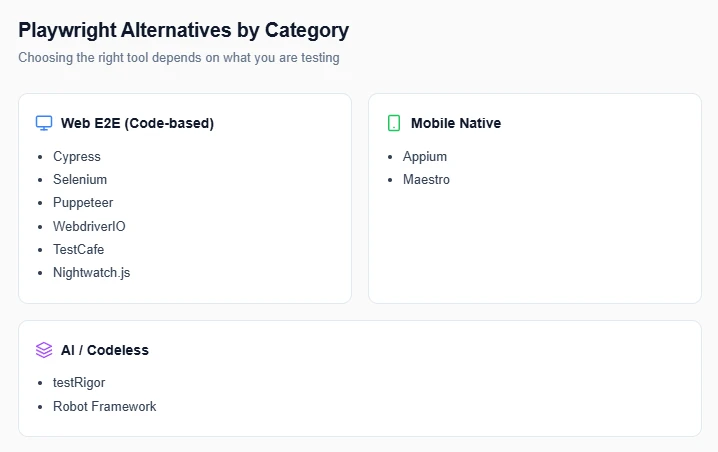Click the purple layers icon beside AI / Codeless
Screen dimensions: 718x452
point(44,350)
